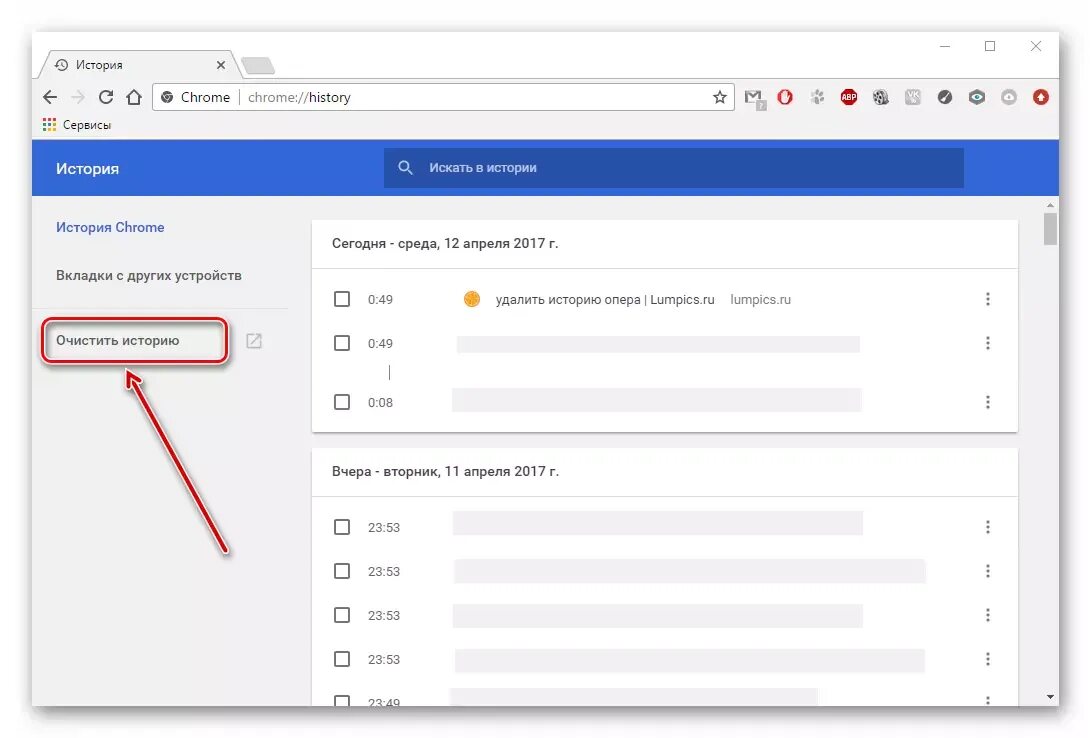Screen dimensions: 1091x738
Task: Open more actions for first 23:53 entry
Action: [x=987, y=527]
